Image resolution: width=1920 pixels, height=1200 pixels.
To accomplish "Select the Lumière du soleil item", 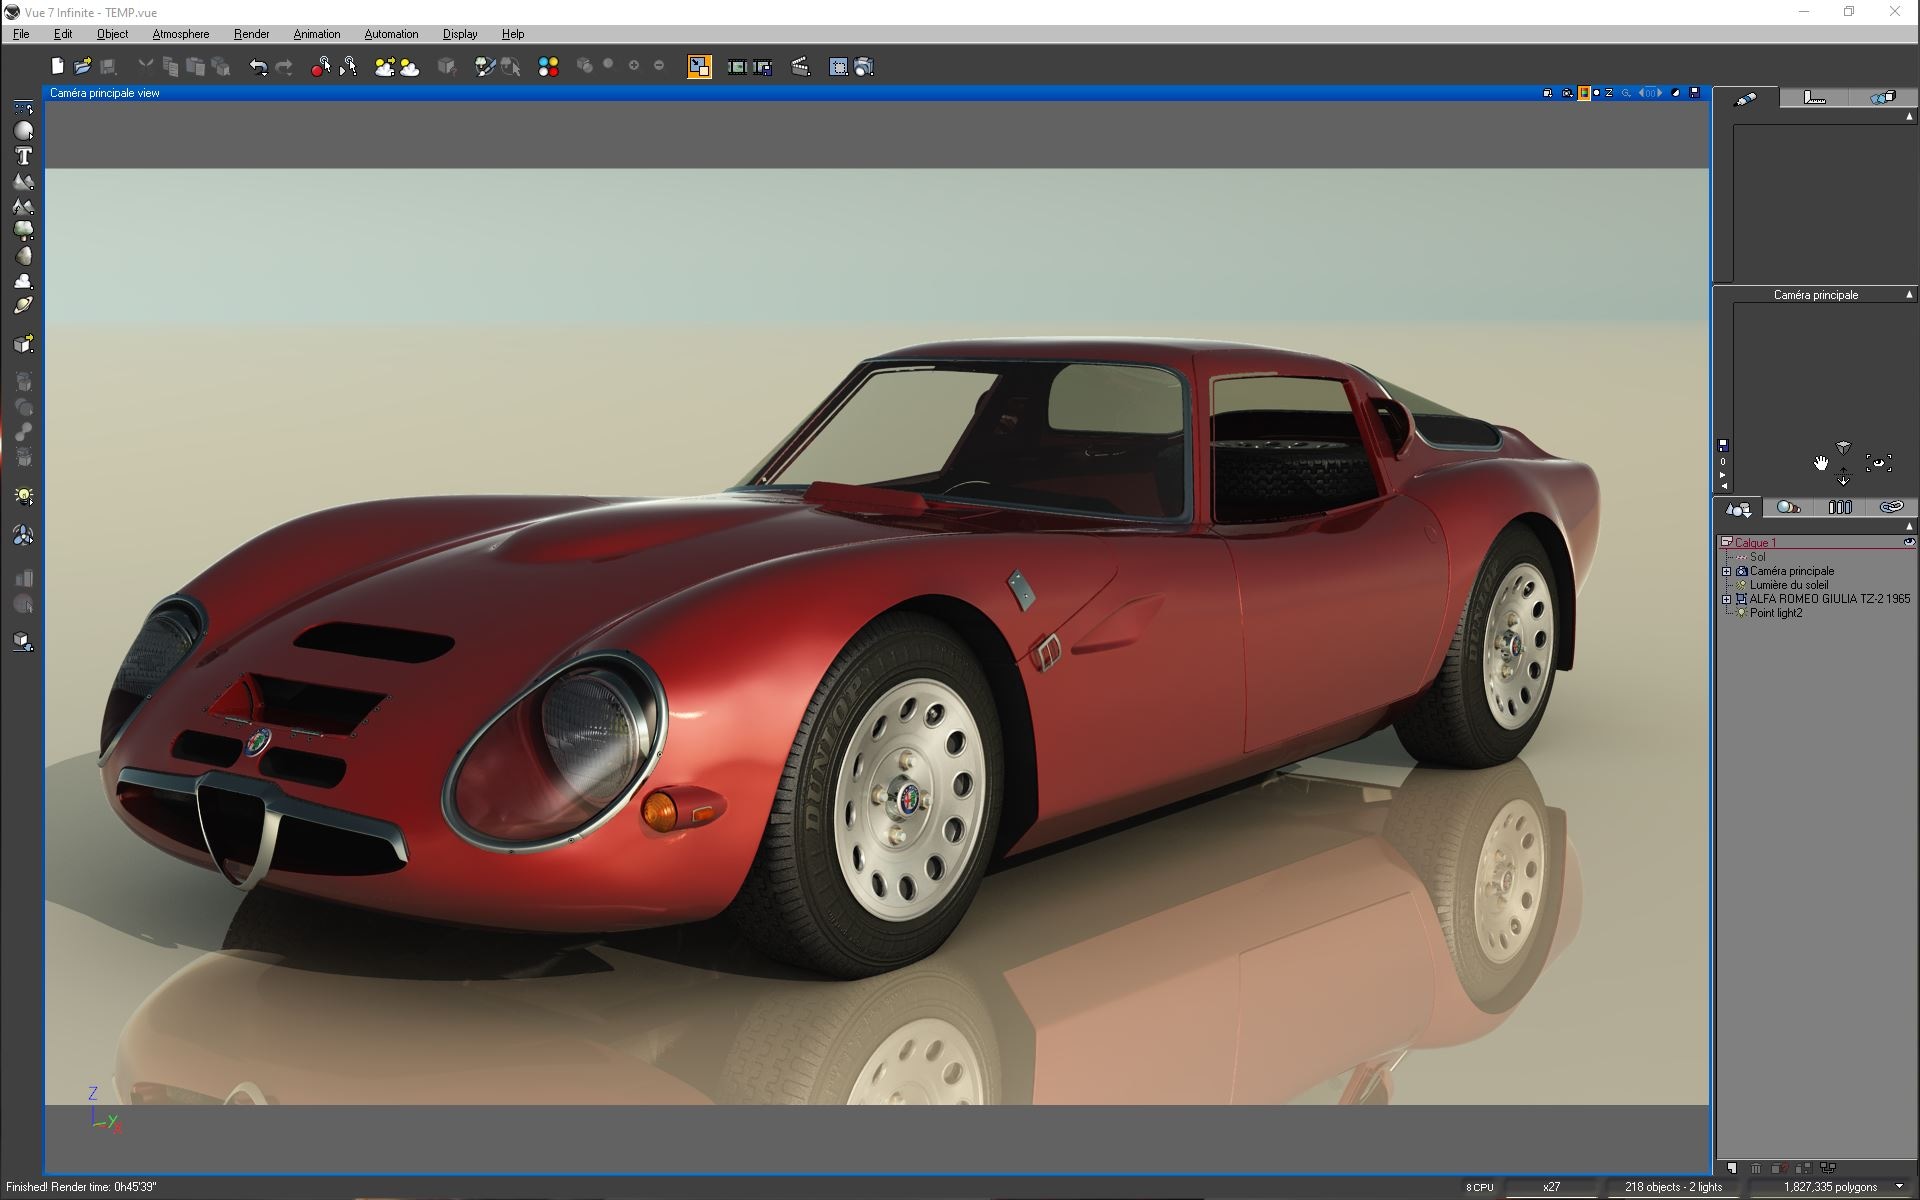I will pos(1789,585).
